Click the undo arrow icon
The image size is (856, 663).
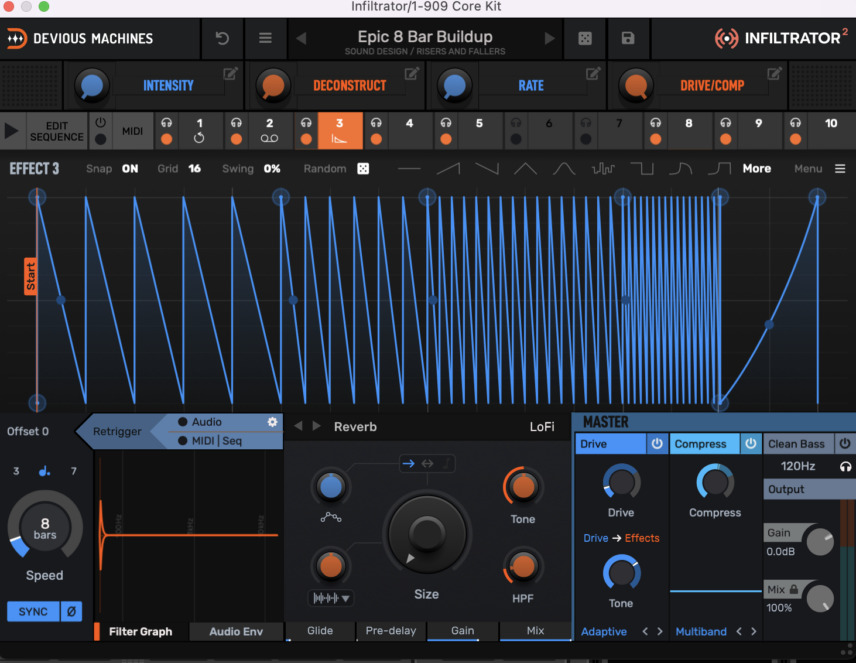coord(222,38)
